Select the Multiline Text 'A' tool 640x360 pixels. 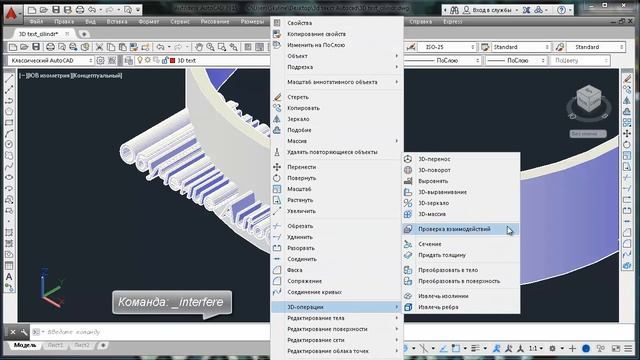9,277
